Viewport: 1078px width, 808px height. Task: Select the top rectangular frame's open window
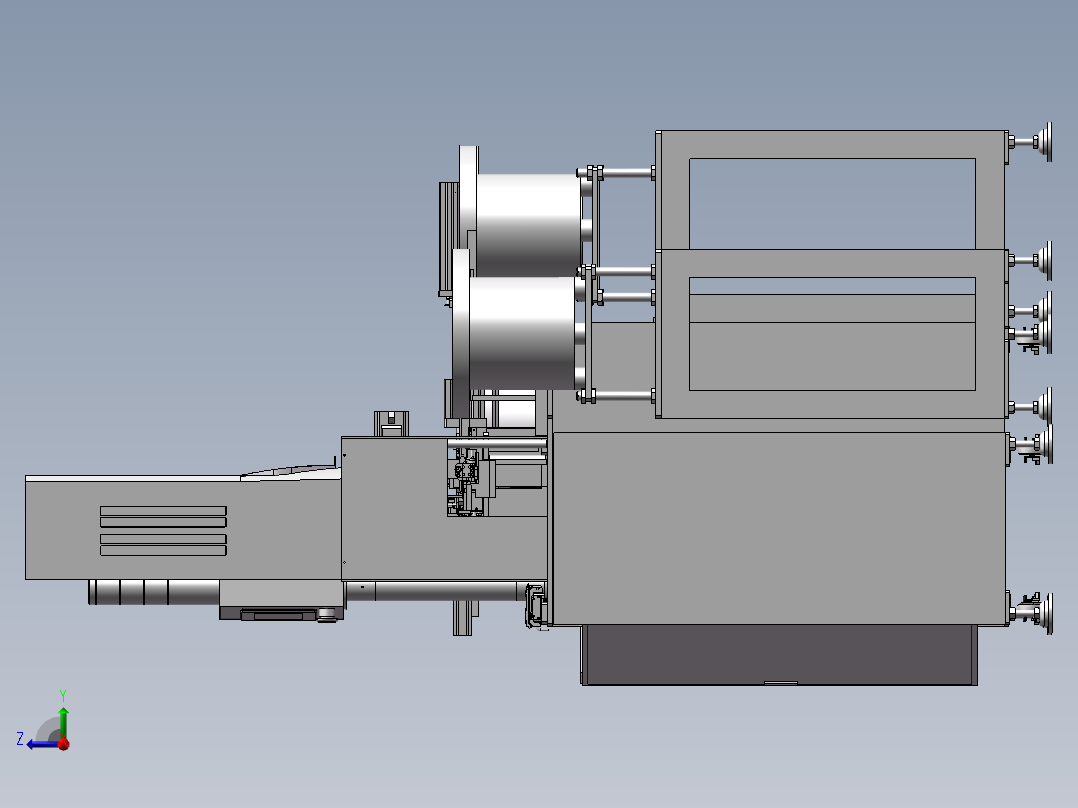coord(832,204)
